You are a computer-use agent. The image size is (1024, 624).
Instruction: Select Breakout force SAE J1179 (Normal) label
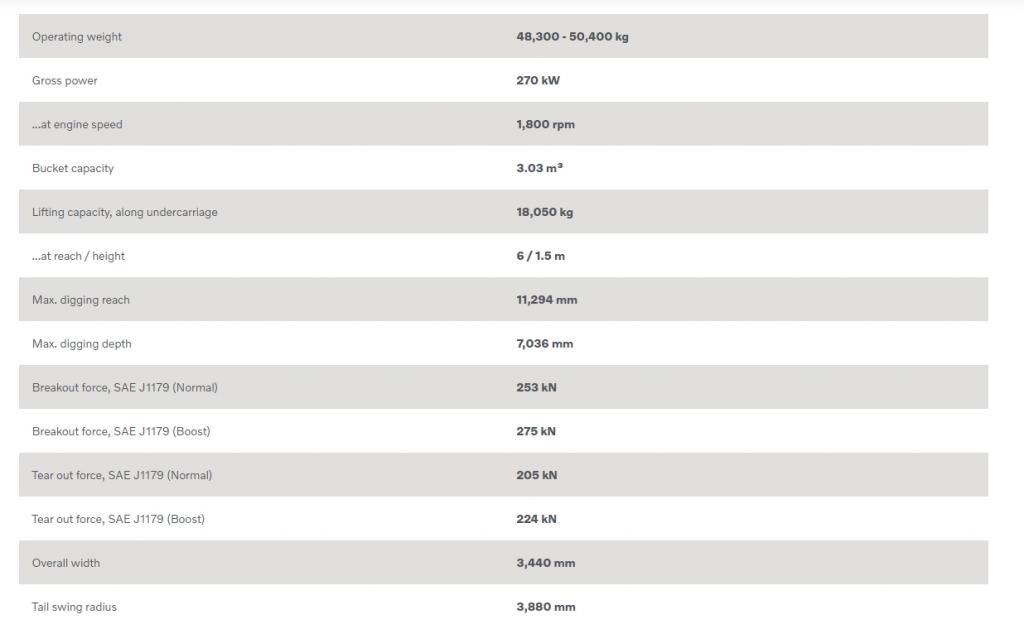tap(125, 387)
